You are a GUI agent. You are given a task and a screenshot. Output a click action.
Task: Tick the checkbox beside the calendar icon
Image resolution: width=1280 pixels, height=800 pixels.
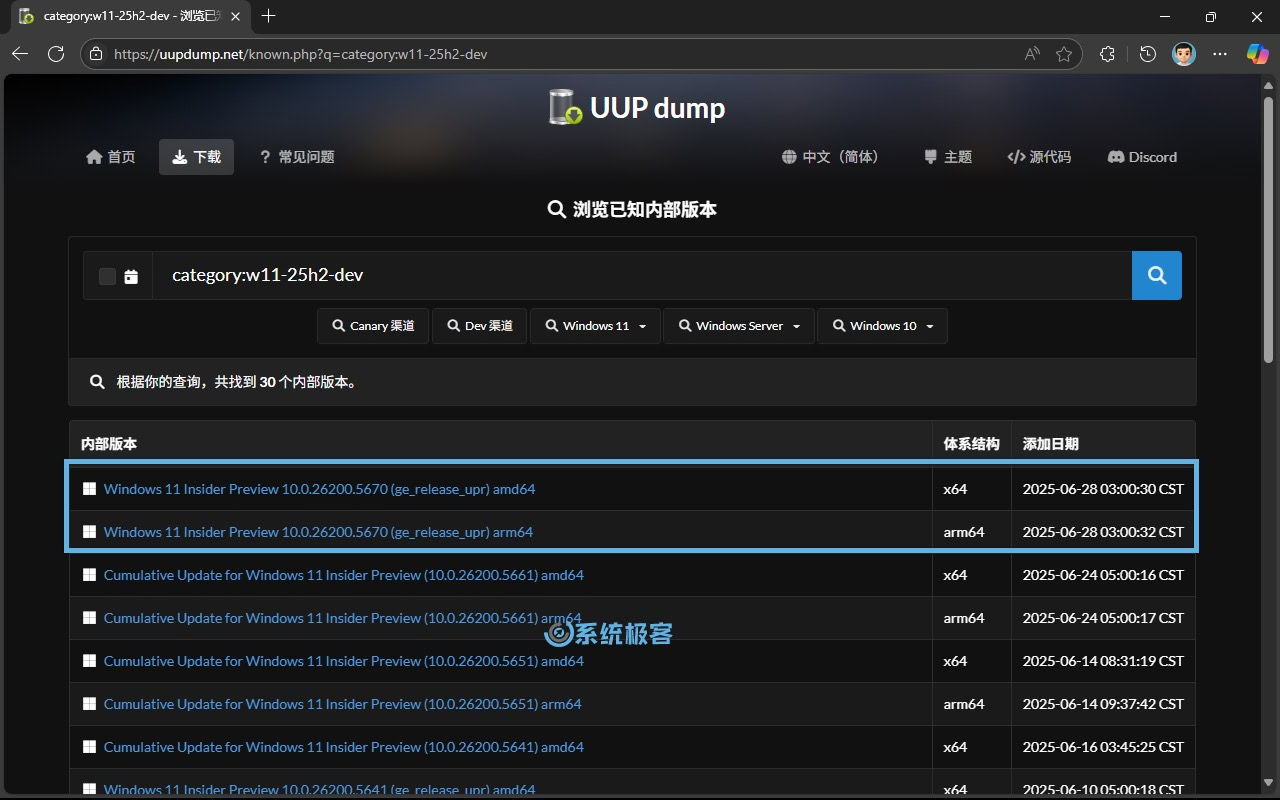(107, 277)
